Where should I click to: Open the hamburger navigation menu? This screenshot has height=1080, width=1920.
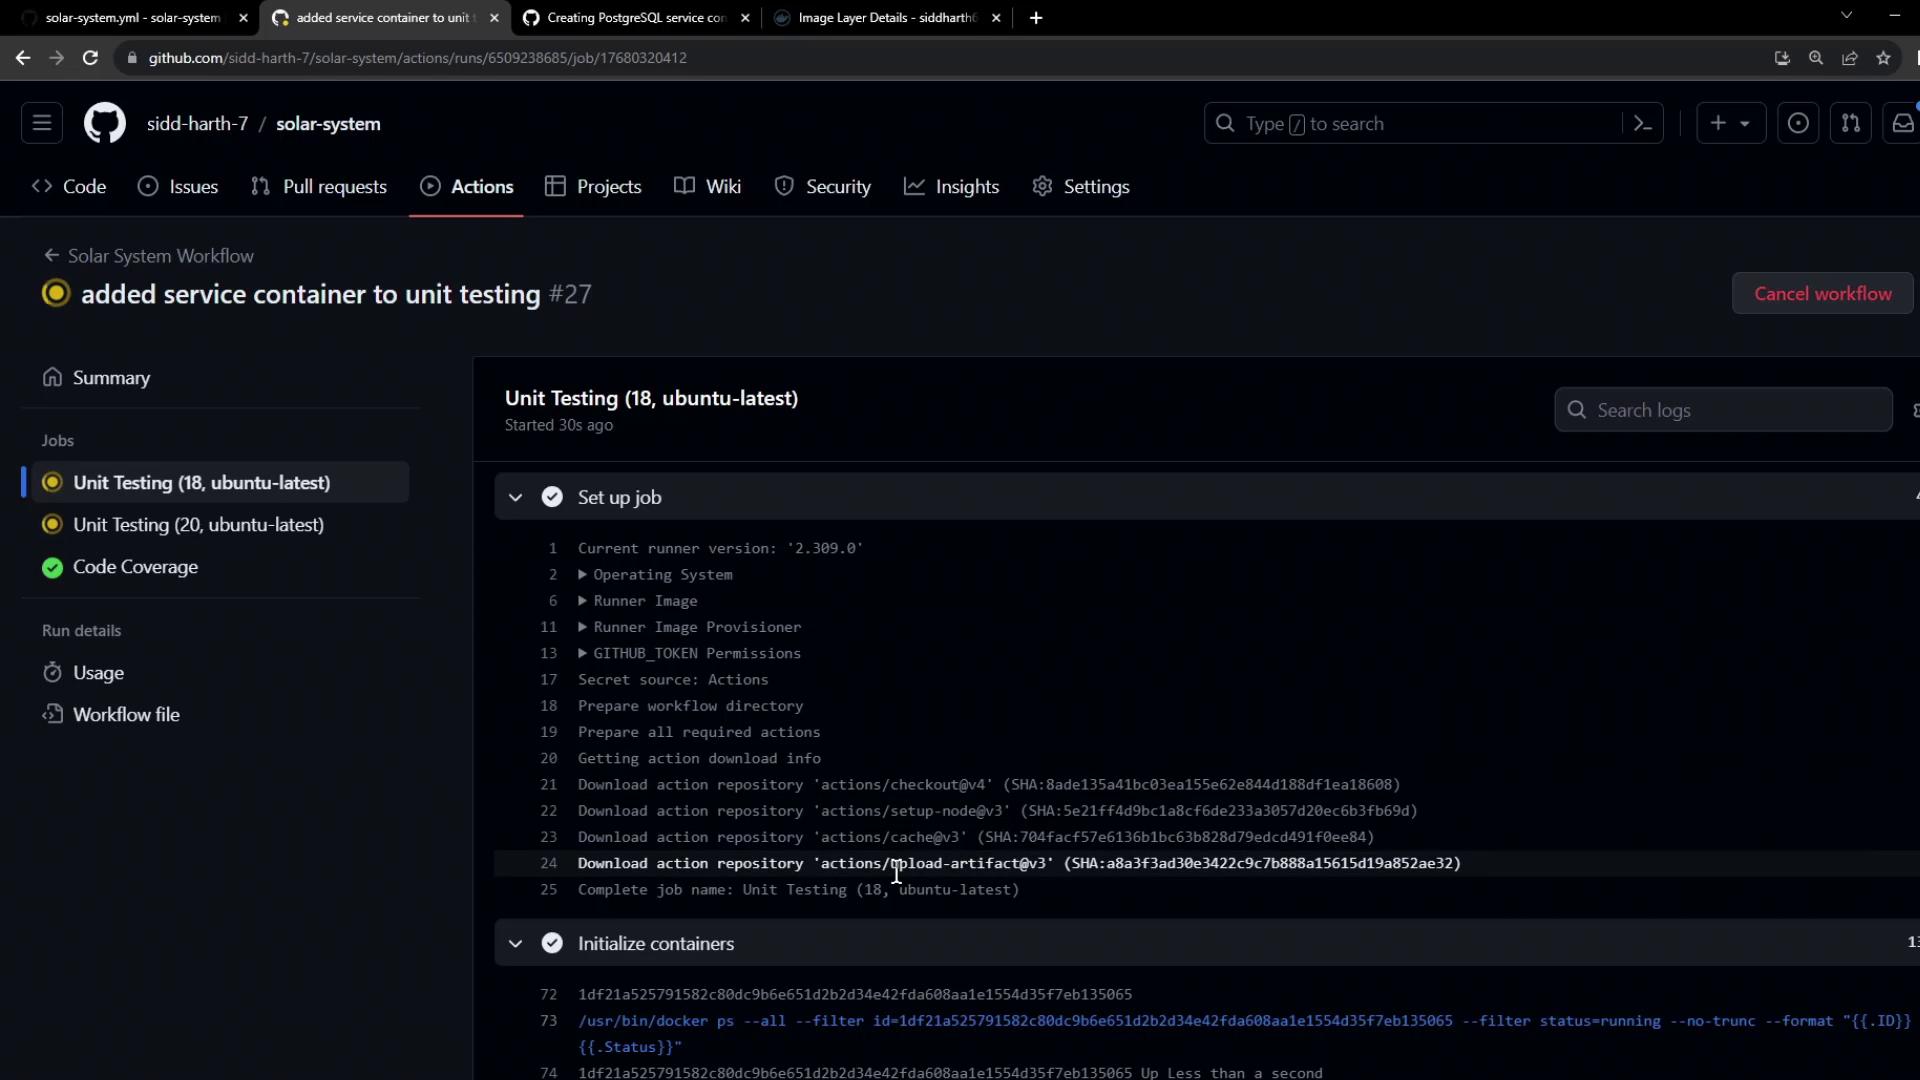[42, 124]
